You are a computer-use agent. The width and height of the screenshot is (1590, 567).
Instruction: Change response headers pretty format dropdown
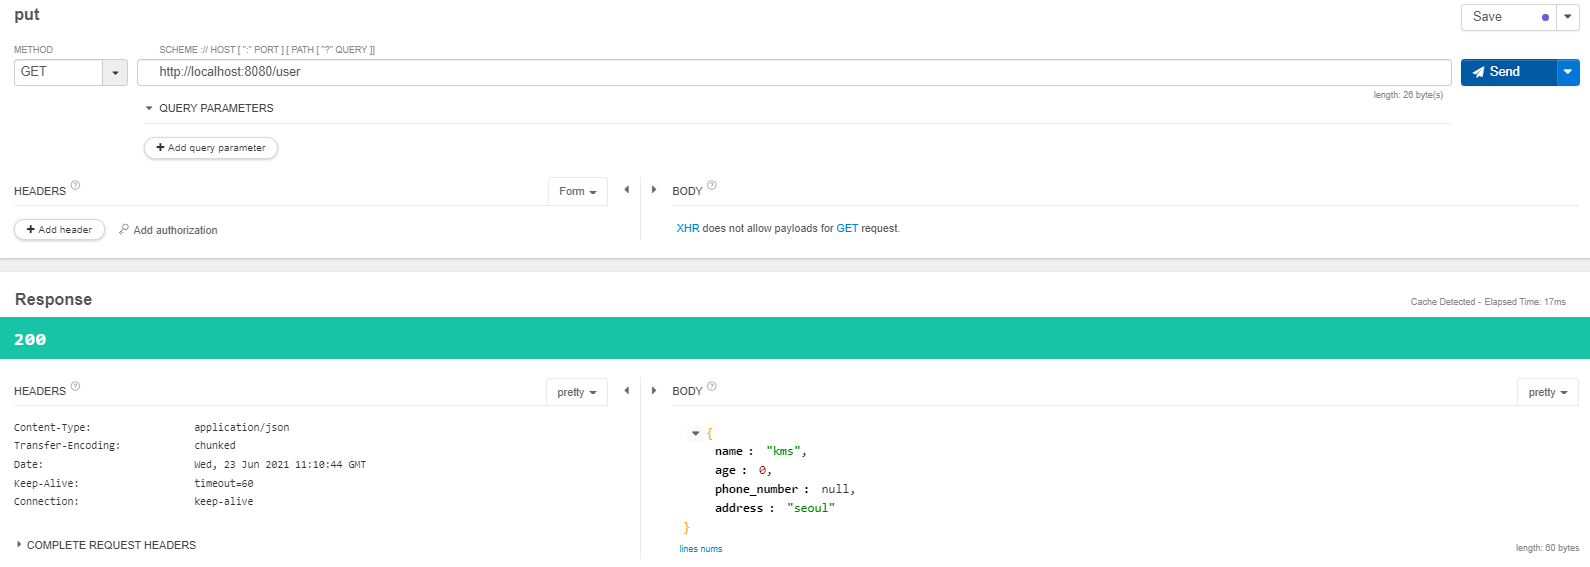[x=577, y=393]
